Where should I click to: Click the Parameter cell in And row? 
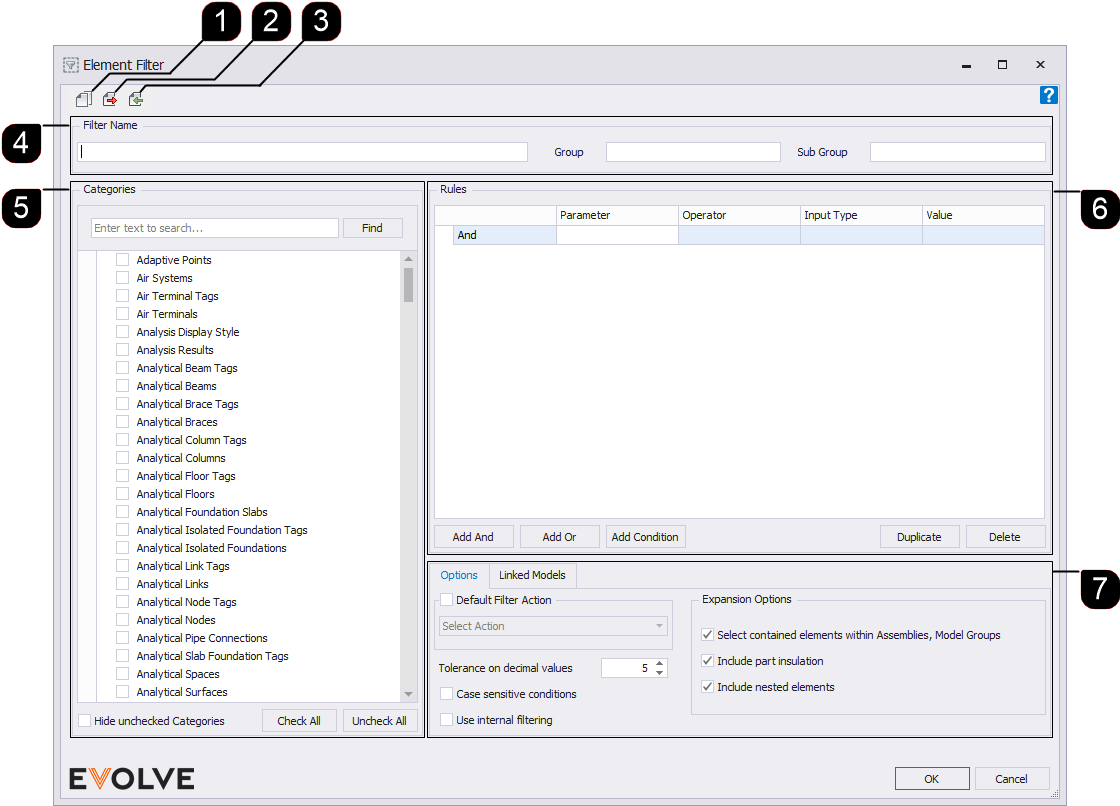tap(617, 235)
